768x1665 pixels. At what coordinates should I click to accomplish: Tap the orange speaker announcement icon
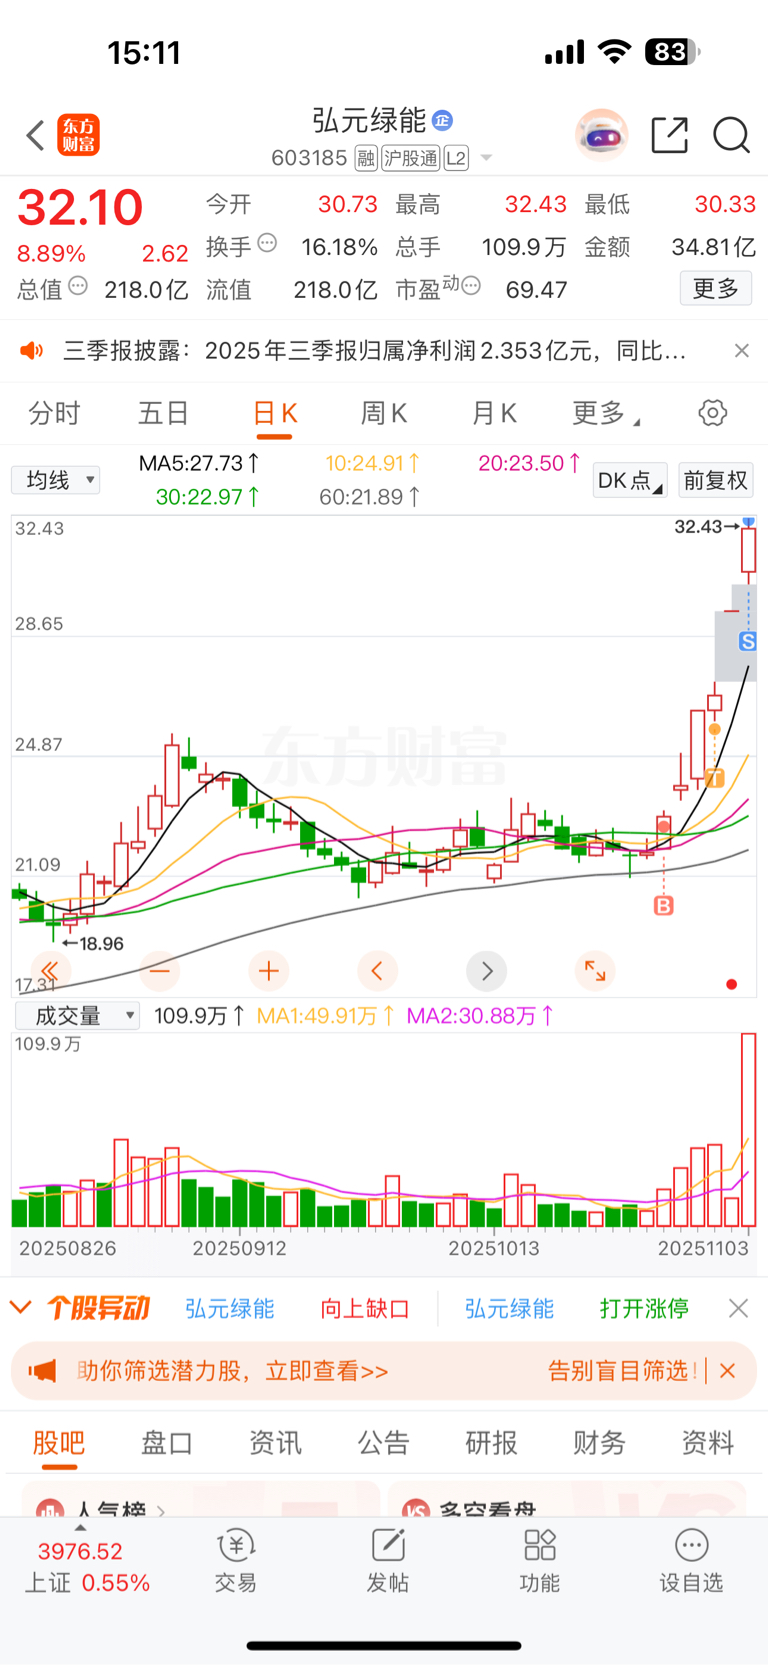tap(32, 350)
